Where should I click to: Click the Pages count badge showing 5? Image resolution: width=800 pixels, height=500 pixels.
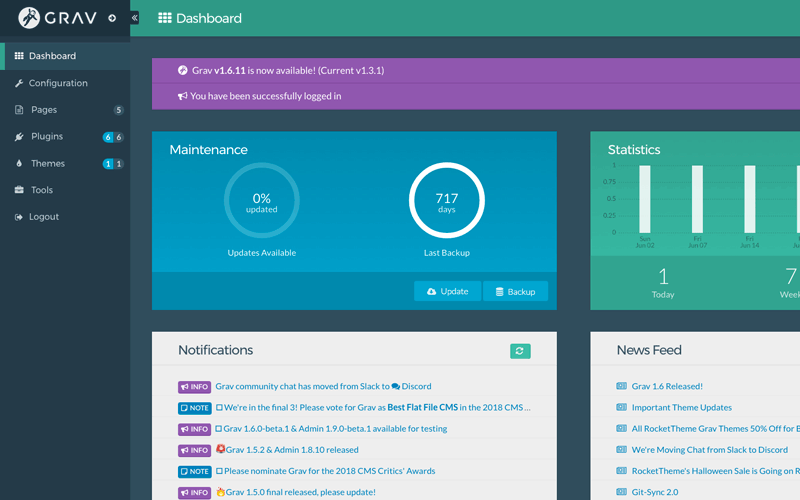coord(118,110)
